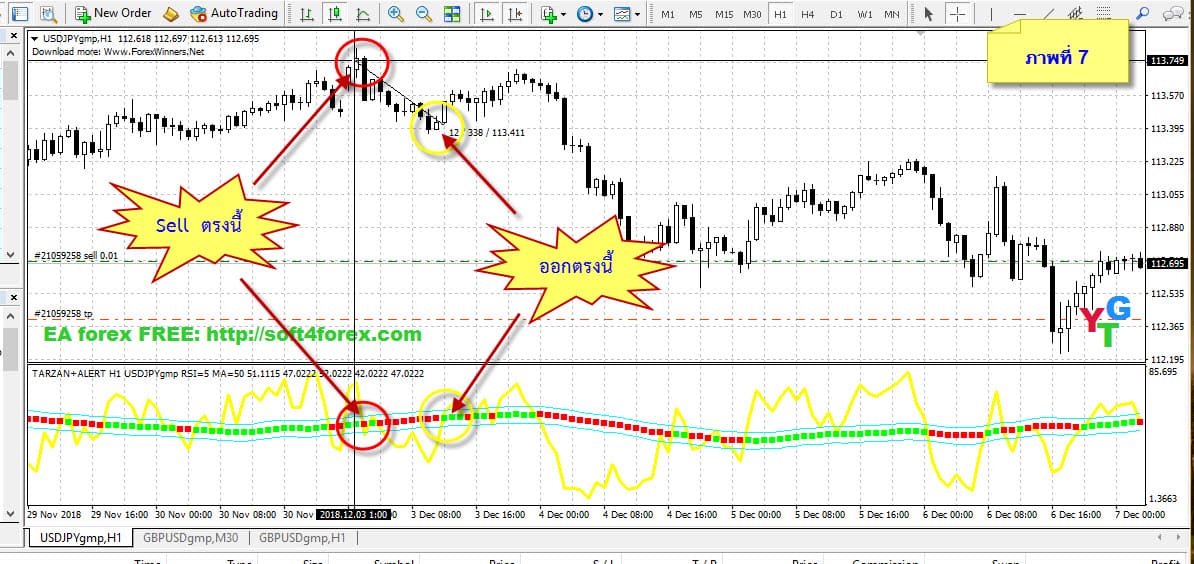Toggle auto scroll chart icon

click(x=486, y=13)
